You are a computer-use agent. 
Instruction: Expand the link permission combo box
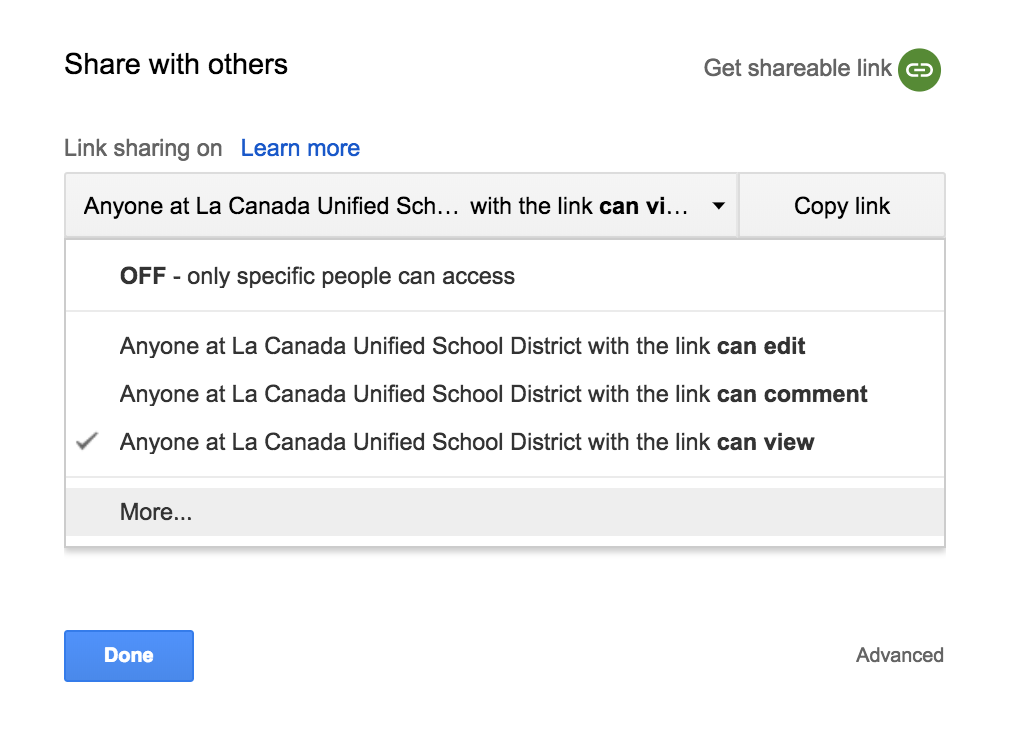(401, 206)
